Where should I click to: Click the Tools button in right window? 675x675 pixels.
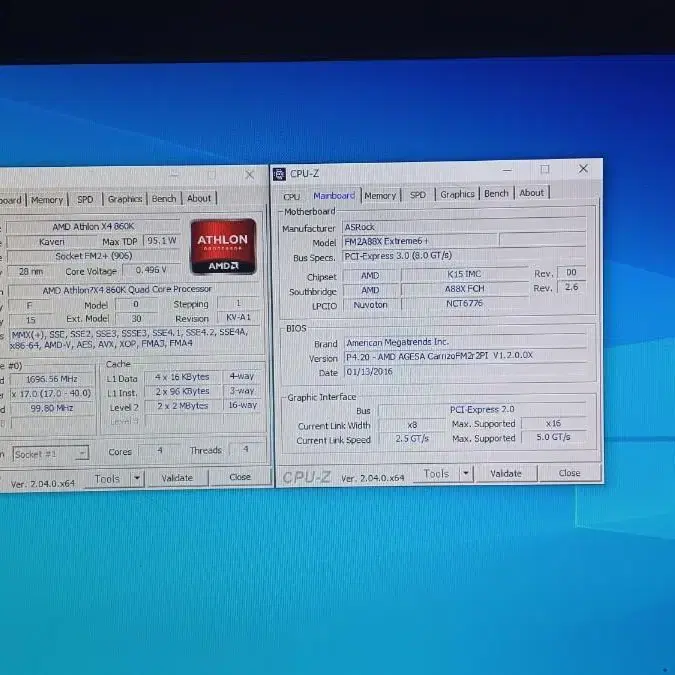point(436,474)
